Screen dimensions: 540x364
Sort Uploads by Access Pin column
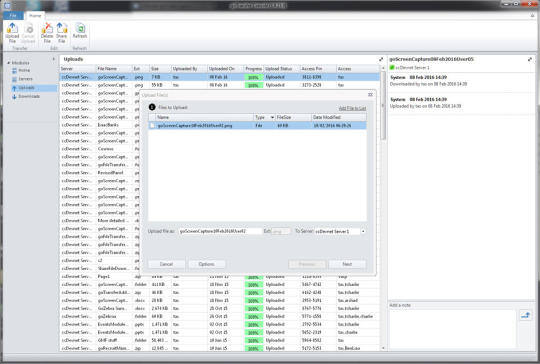point(318,69)
